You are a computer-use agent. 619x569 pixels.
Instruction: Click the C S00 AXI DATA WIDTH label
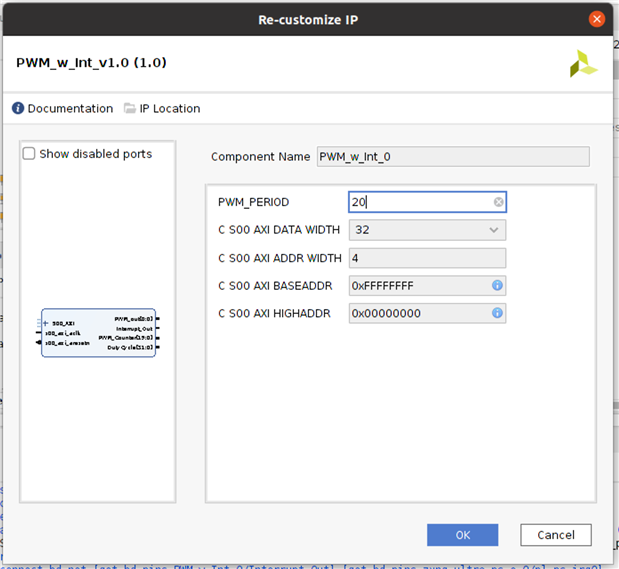click(279, 230)
